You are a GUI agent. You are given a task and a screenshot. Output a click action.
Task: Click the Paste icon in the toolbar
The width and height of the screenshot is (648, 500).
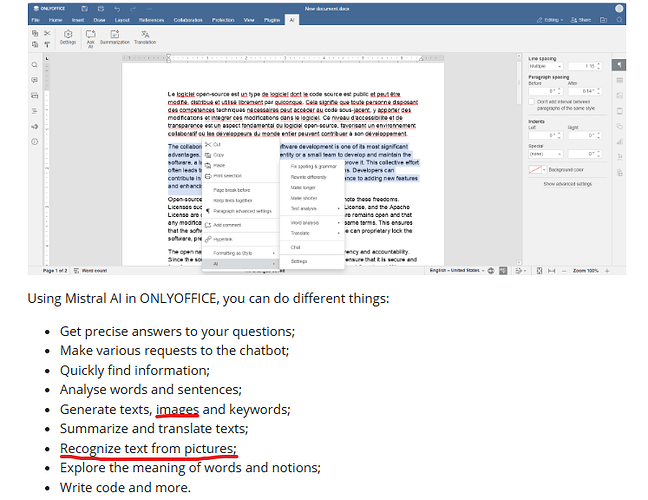click(35, 44)
